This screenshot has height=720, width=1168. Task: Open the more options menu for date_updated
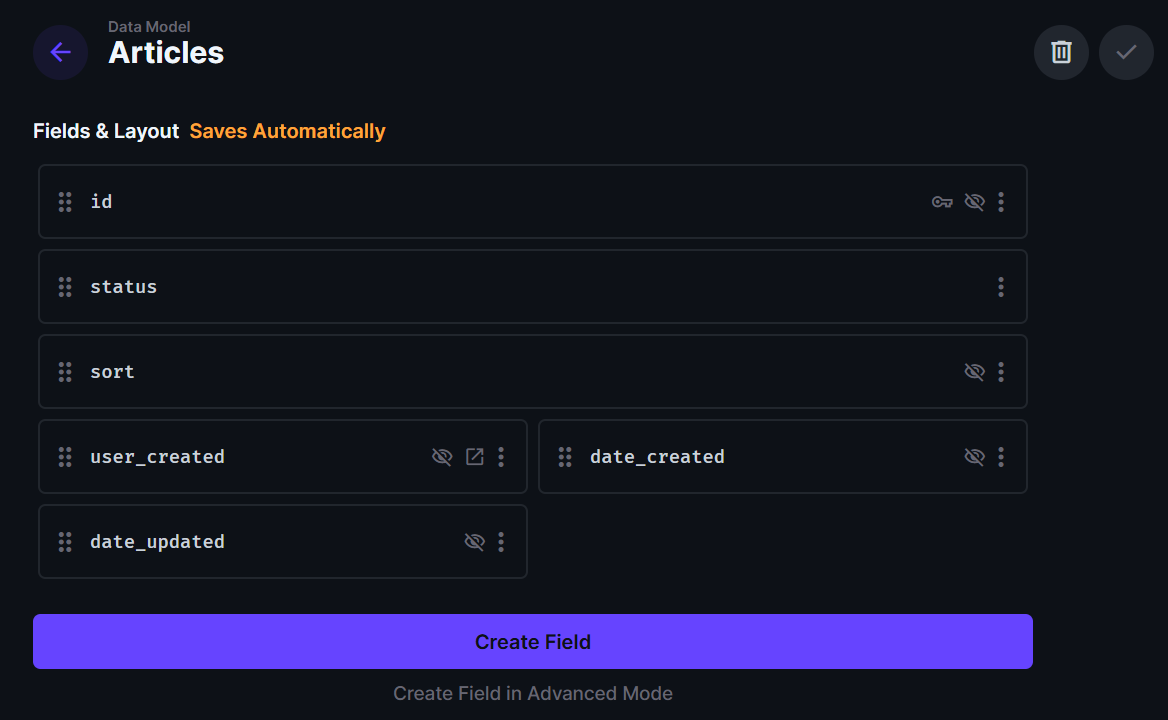click(x=501, y=542)
